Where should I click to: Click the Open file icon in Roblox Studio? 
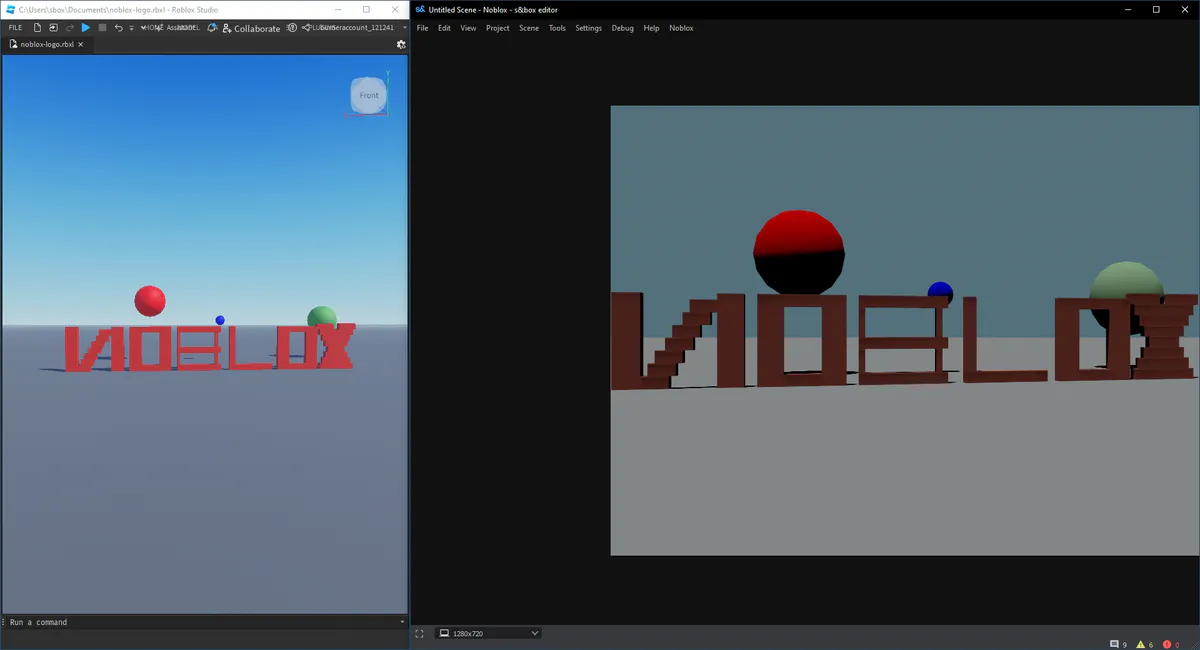[x=53, y=28]
